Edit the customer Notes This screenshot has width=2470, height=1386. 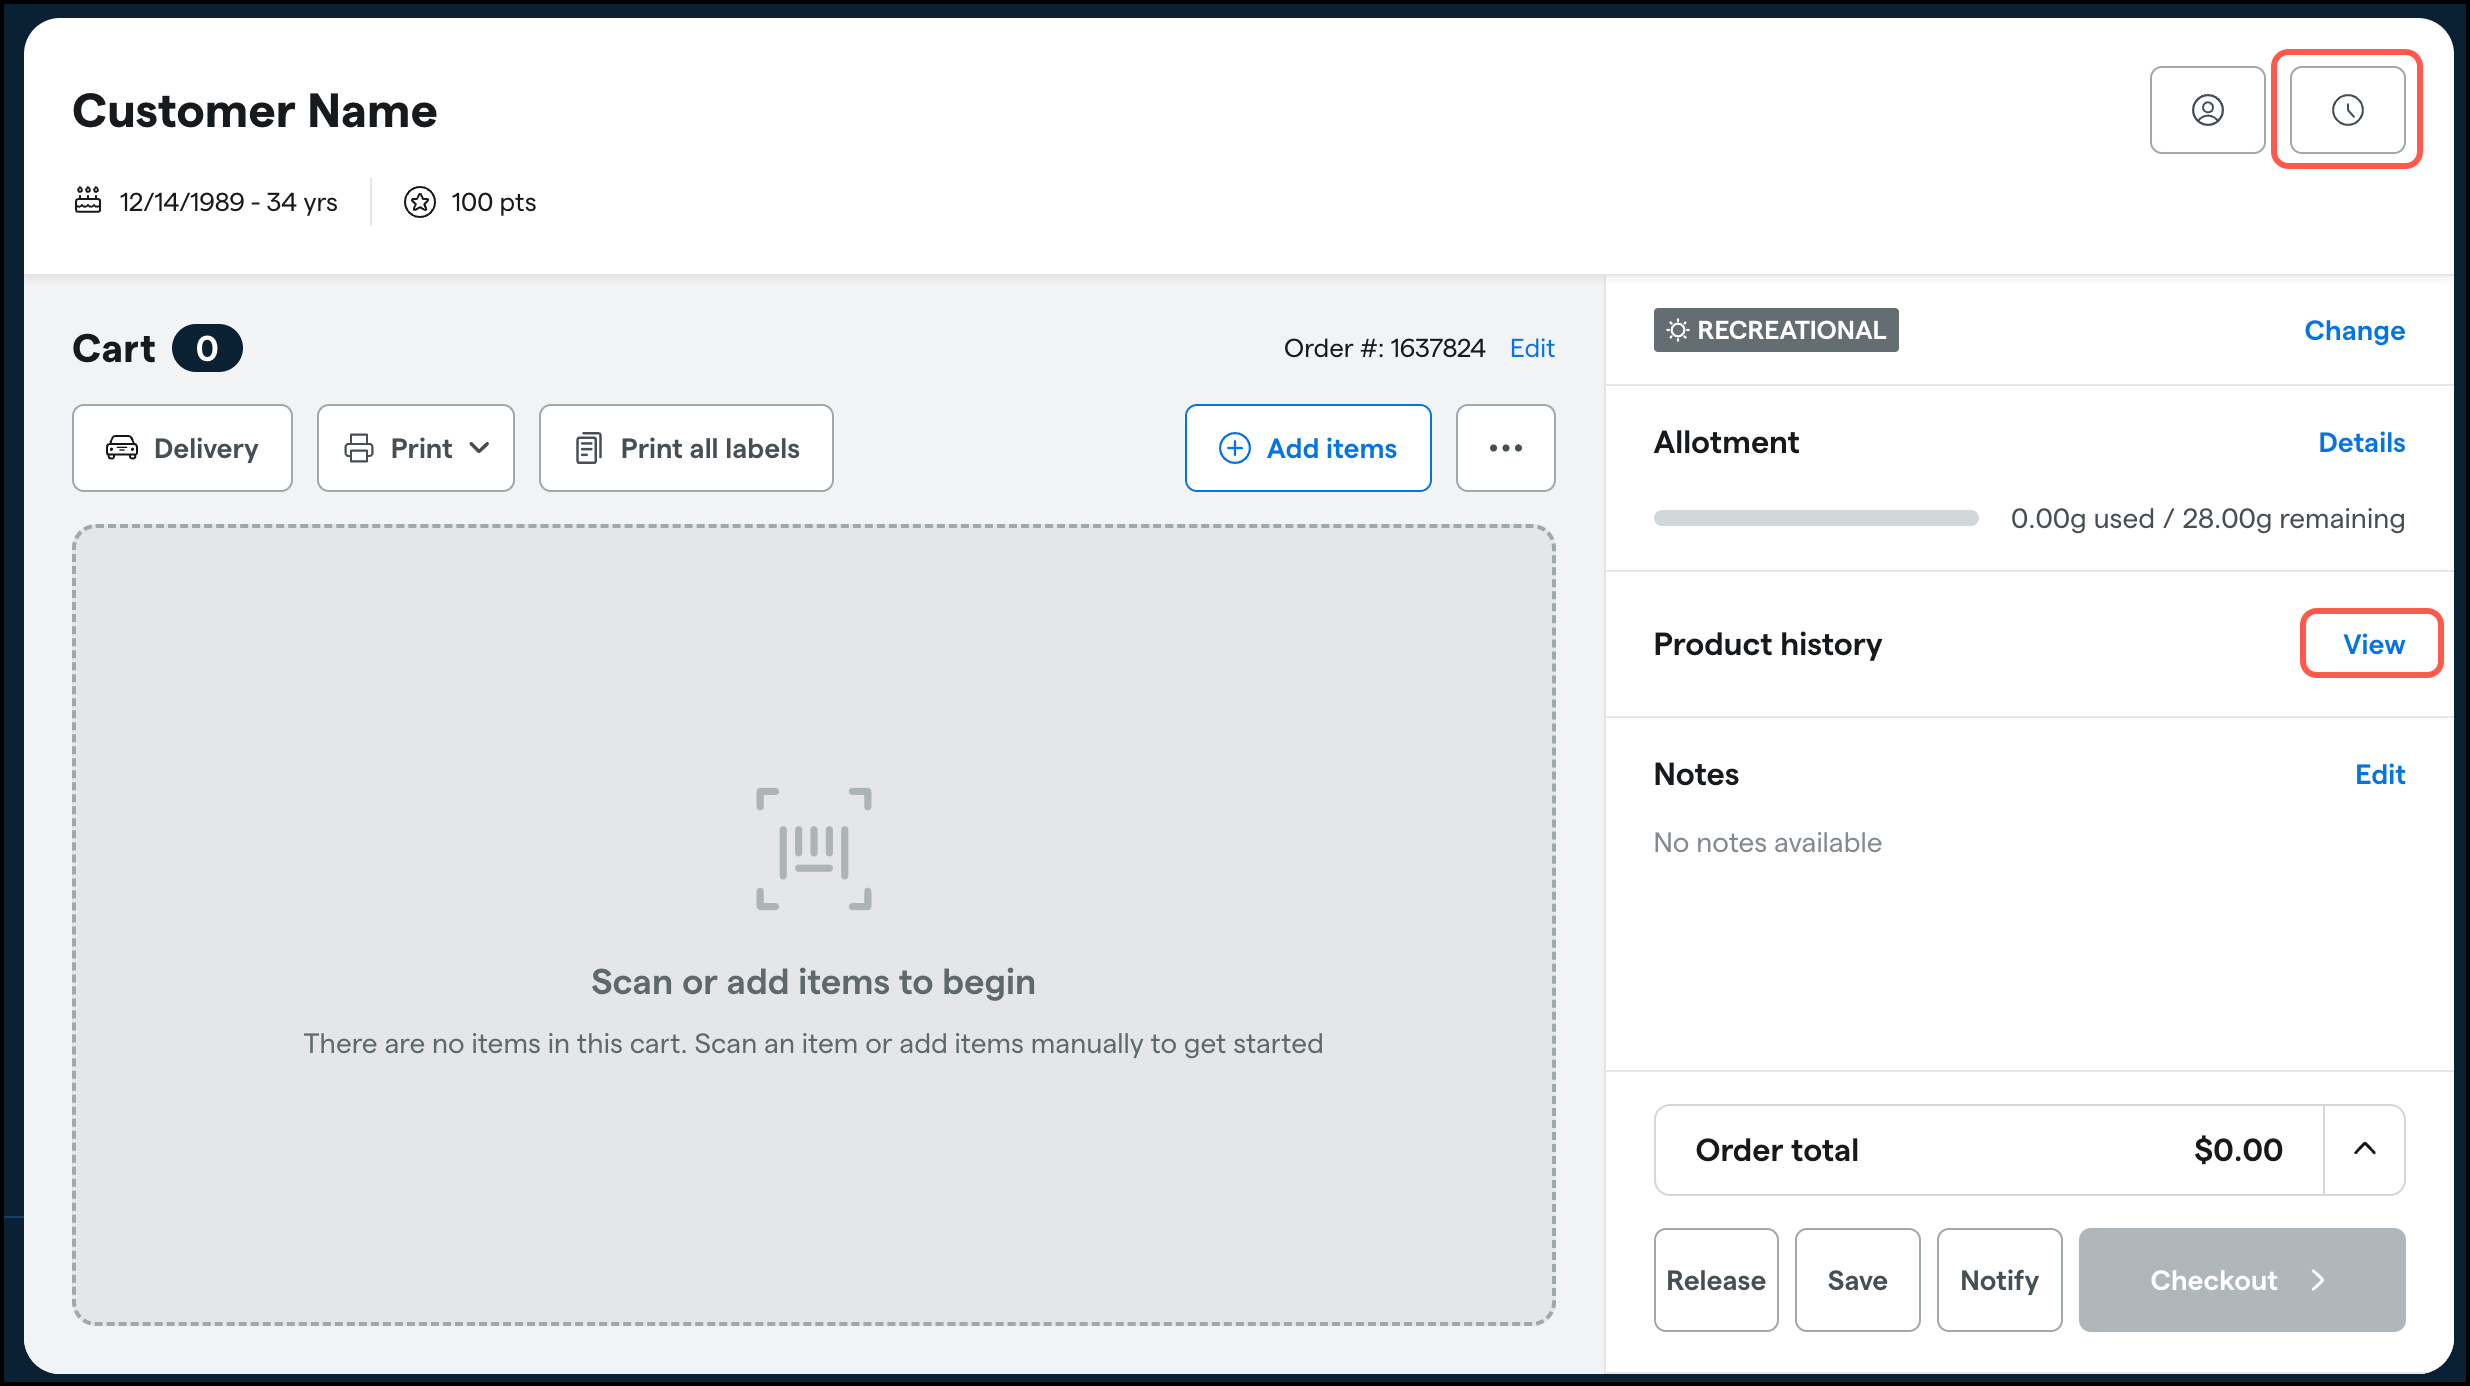pyautogui.click(x=2381, y=774)
